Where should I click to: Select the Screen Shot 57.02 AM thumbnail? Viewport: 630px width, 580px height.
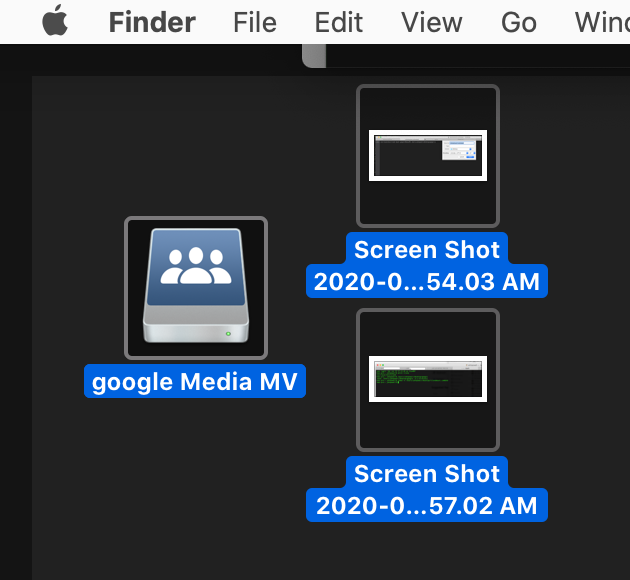point(428,380)
